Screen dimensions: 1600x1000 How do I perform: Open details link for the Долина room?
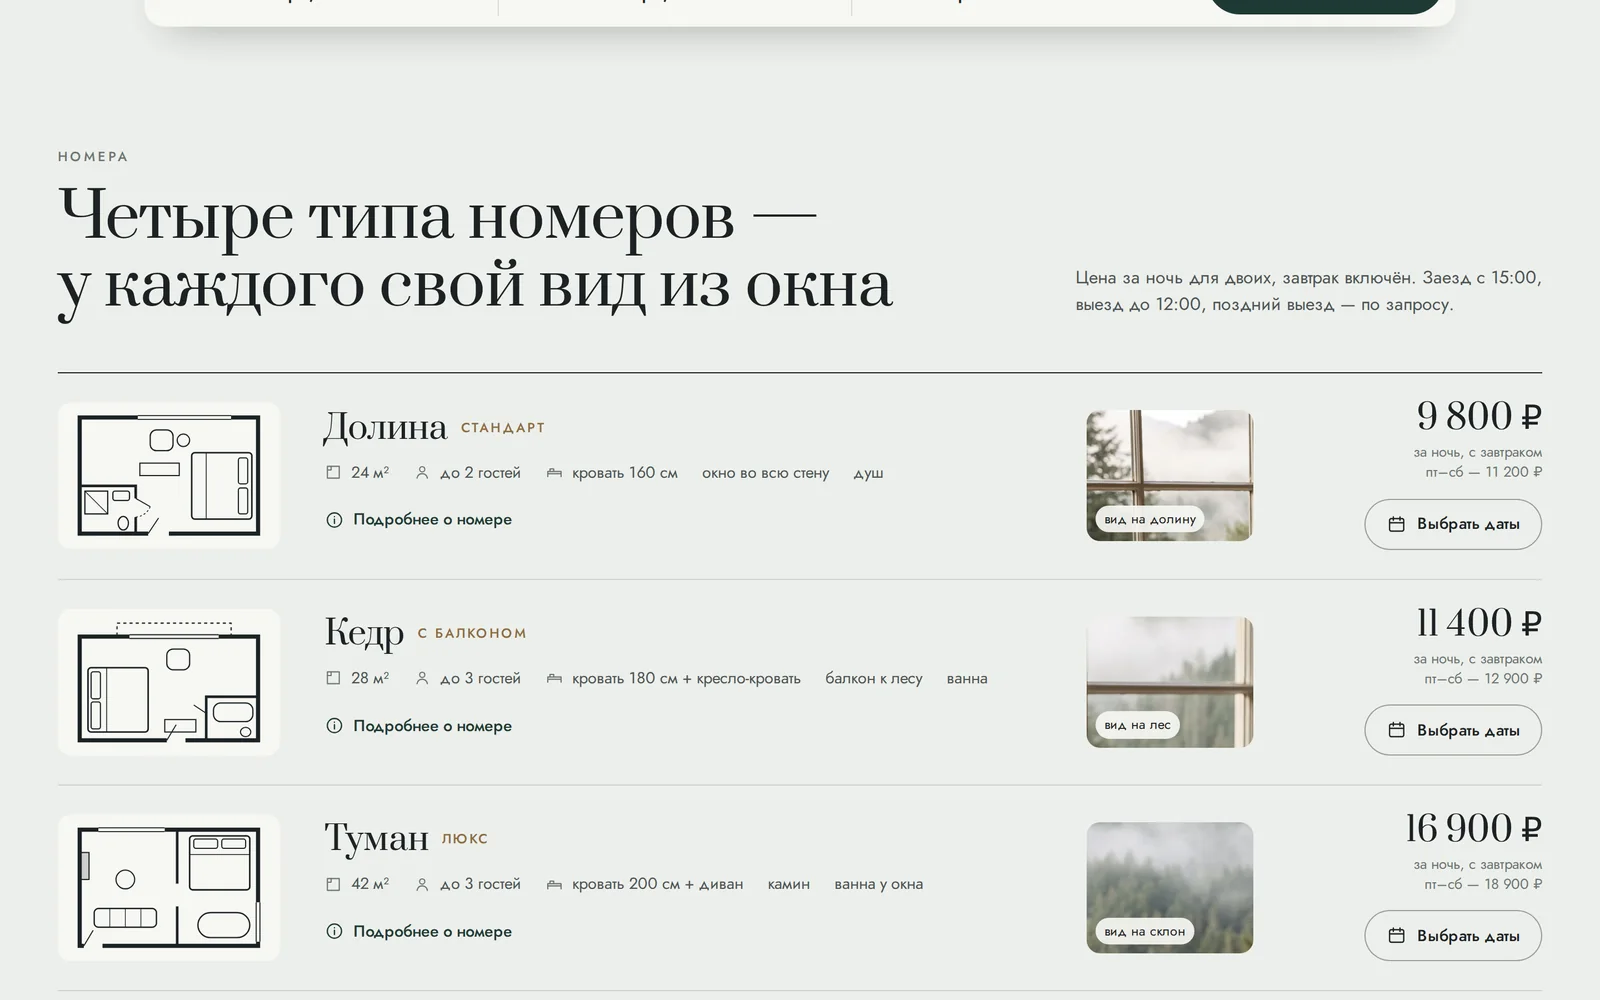[419, 520]
